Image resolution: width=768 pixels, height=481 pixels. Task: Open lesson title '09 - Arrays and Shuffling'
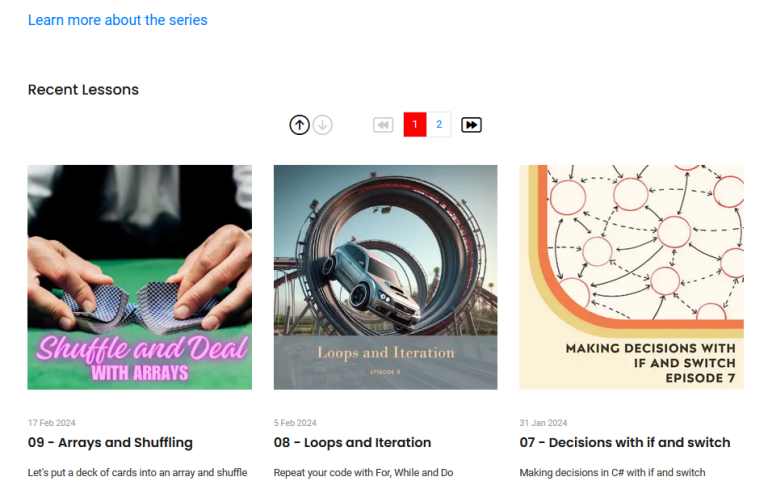point(110,442)
